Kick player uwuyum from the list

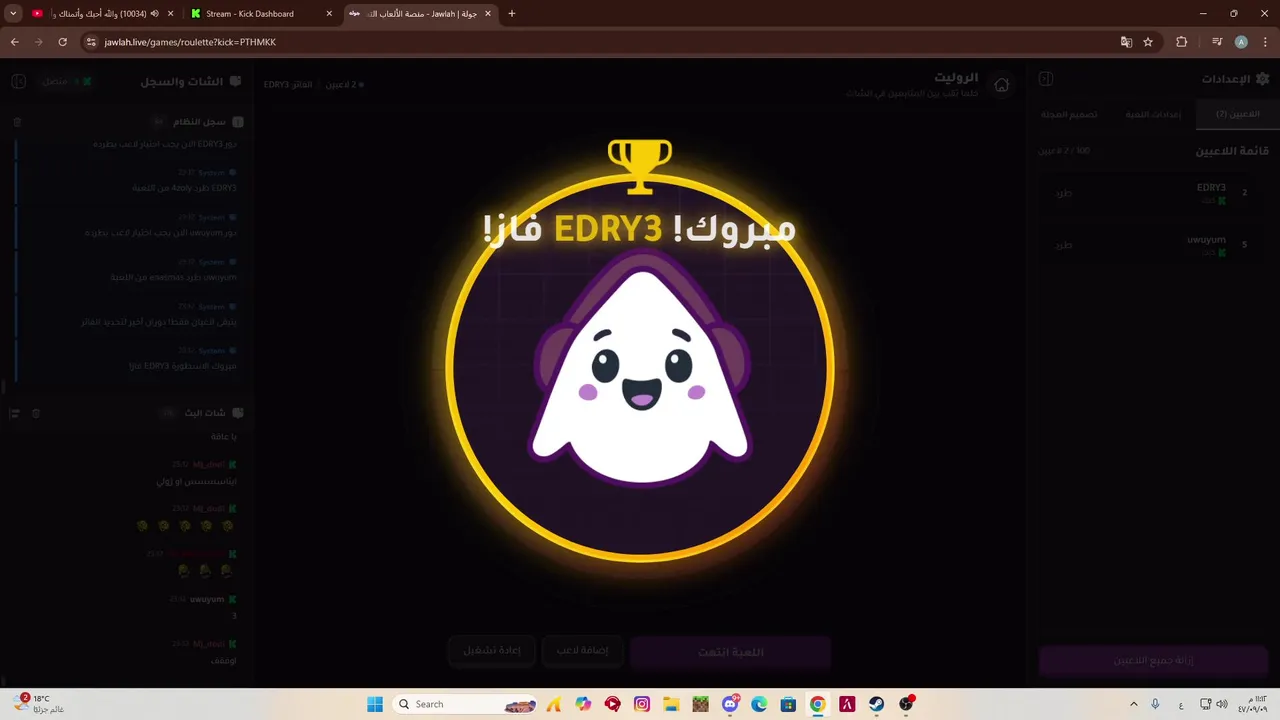click(1064, 245)
